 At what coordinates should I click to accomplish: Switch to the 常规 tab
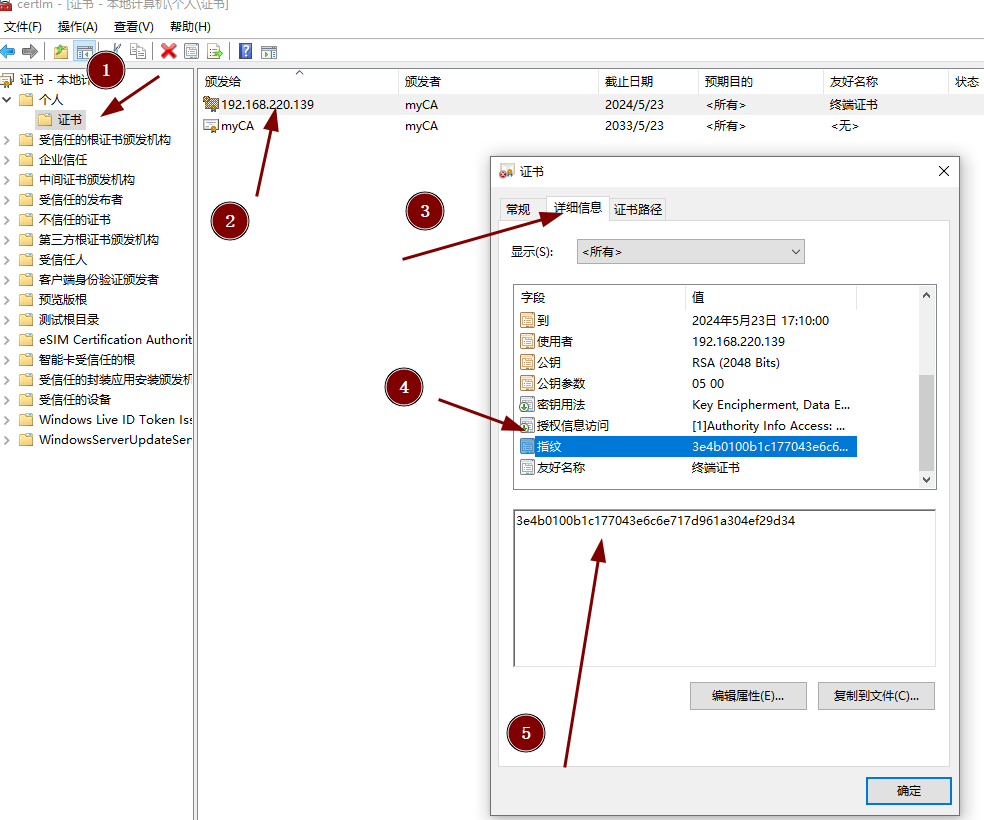518,210
